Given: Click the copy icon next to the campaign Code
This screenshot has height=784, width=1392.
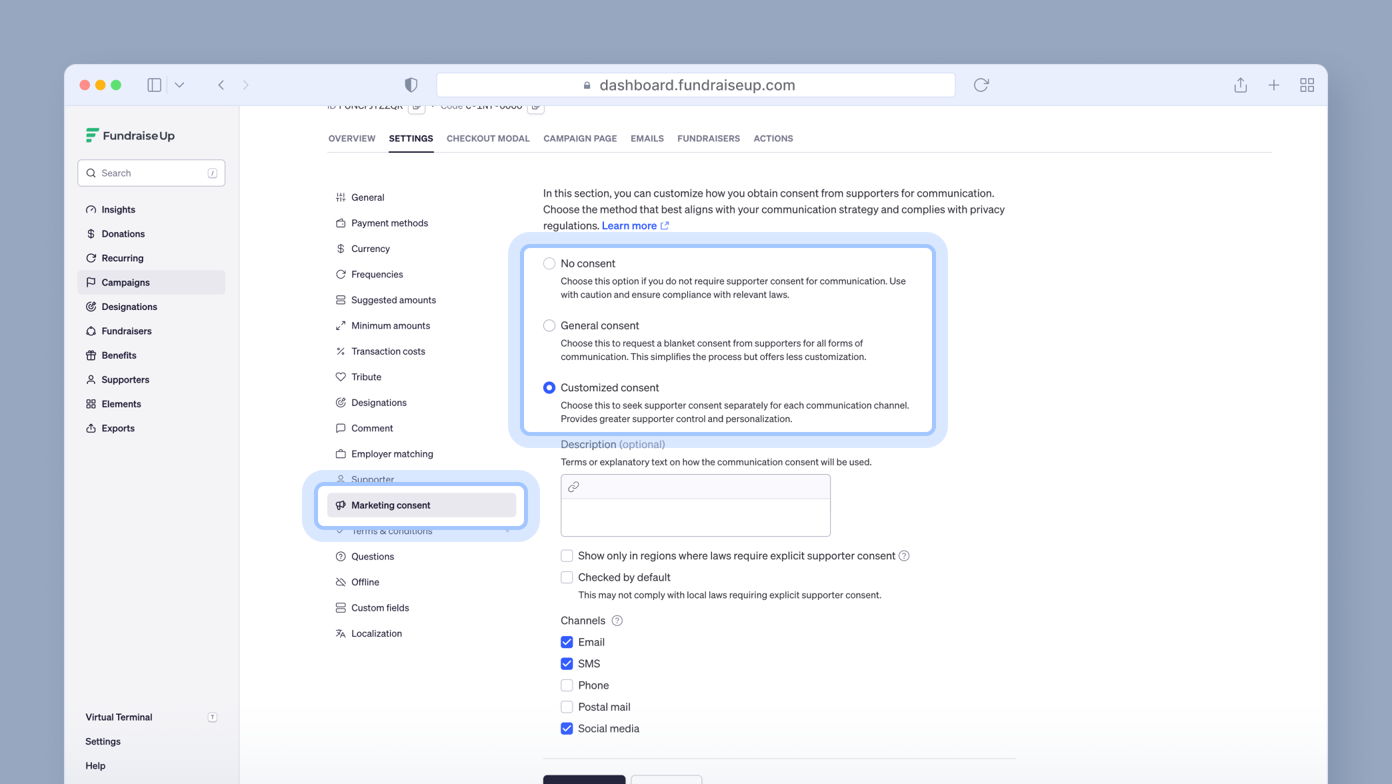Looking at the screenshot, I should [x=536, y=104].
